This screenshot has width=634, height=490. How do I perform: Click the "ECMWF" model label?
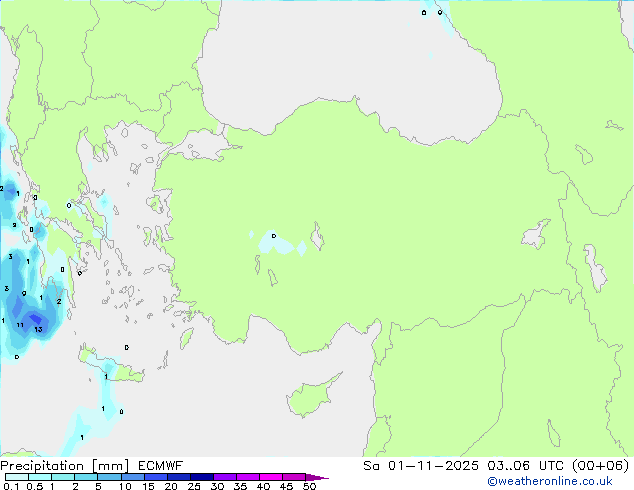click(x=161, y=466)
